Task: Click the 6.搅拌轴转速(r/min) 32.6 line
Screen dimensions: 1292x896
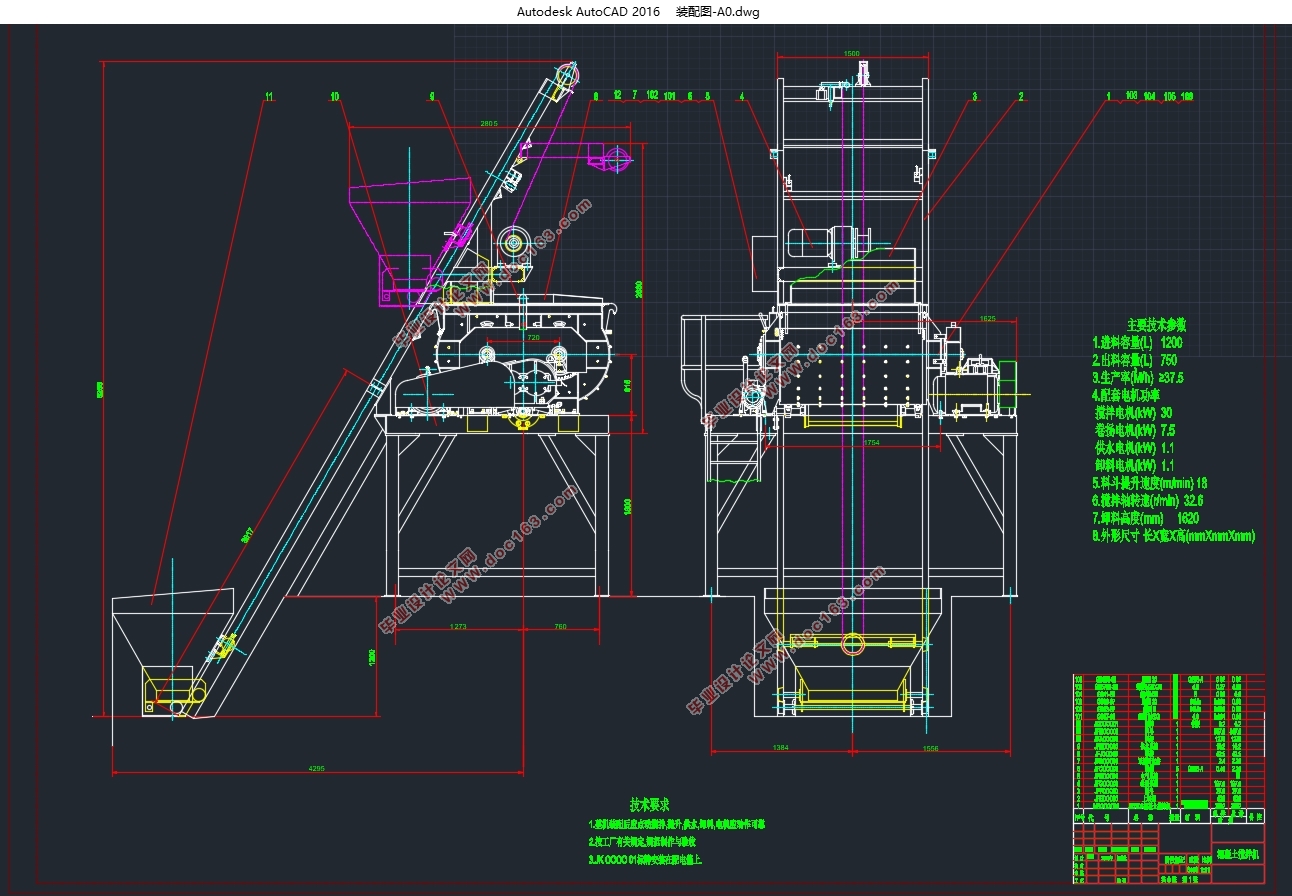Action: [x=1148, y=500]
